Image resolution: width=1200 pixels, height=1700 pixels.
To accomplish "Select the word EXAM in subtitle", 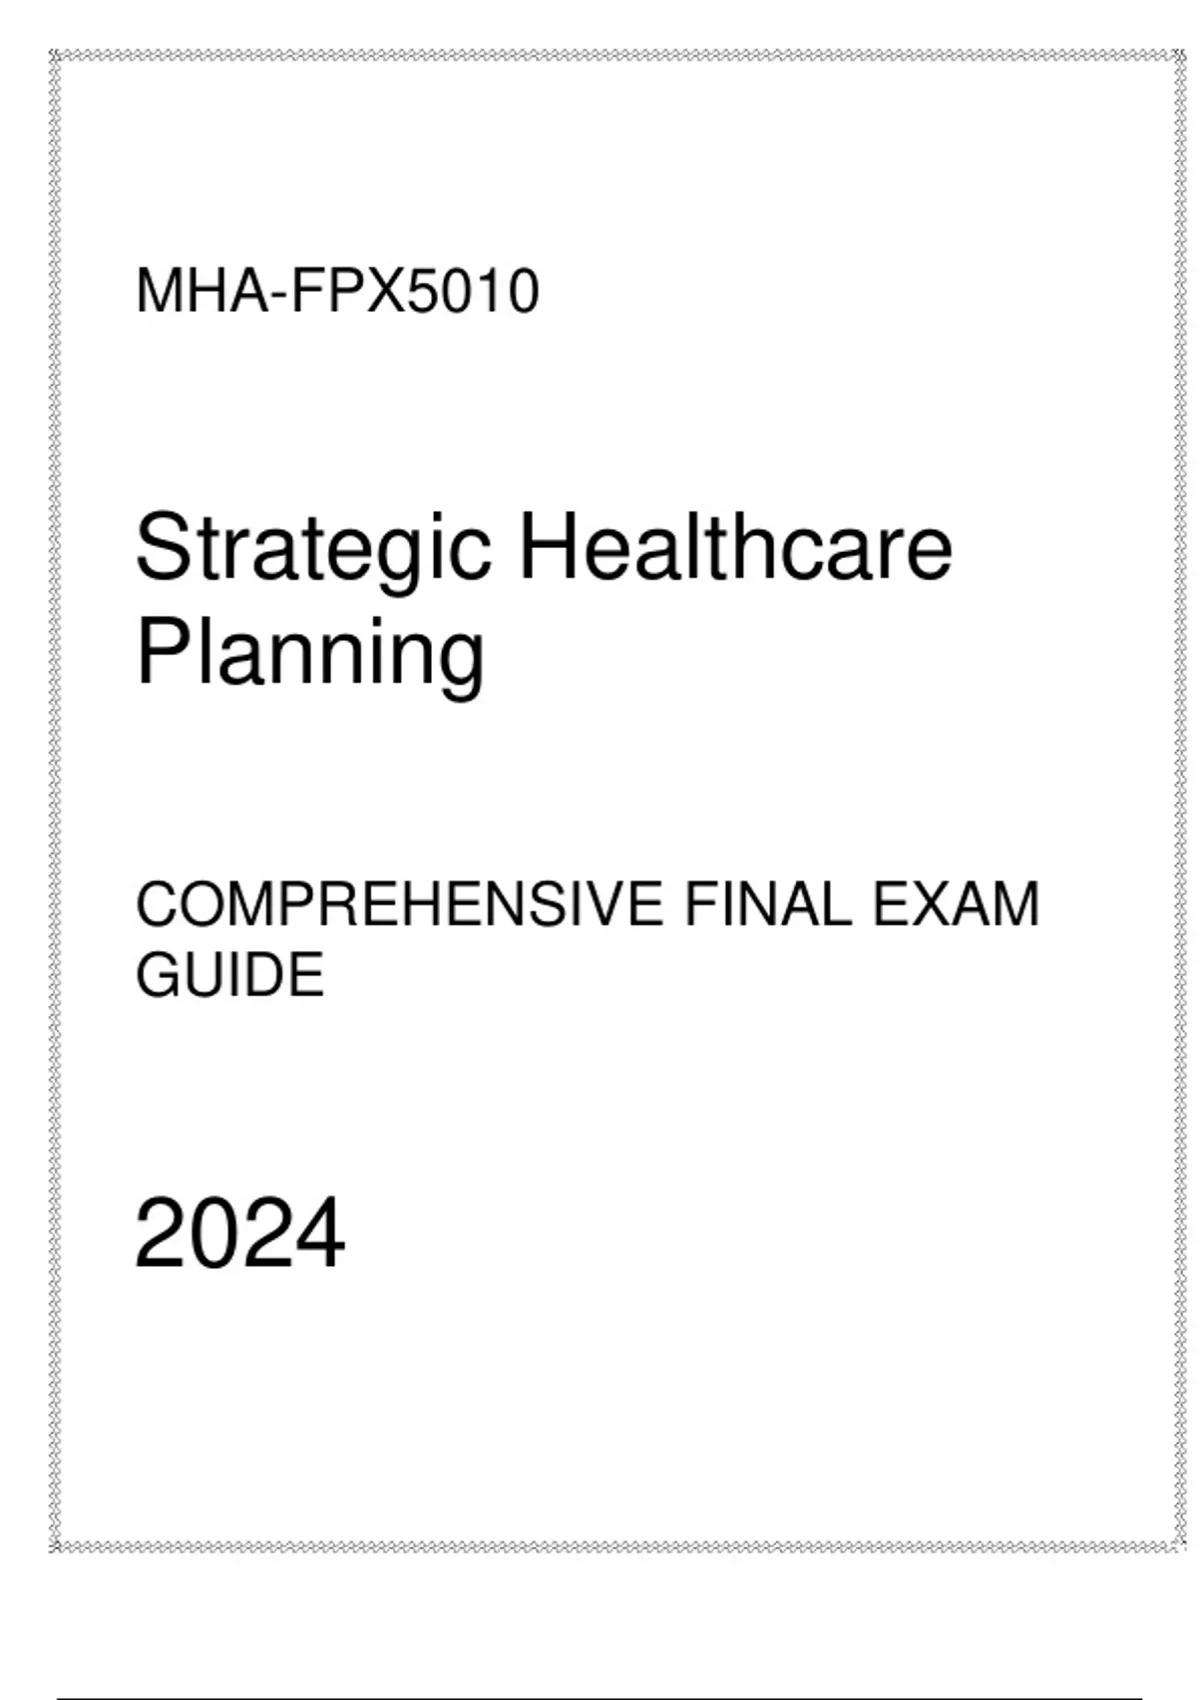I will pos(957,905).
